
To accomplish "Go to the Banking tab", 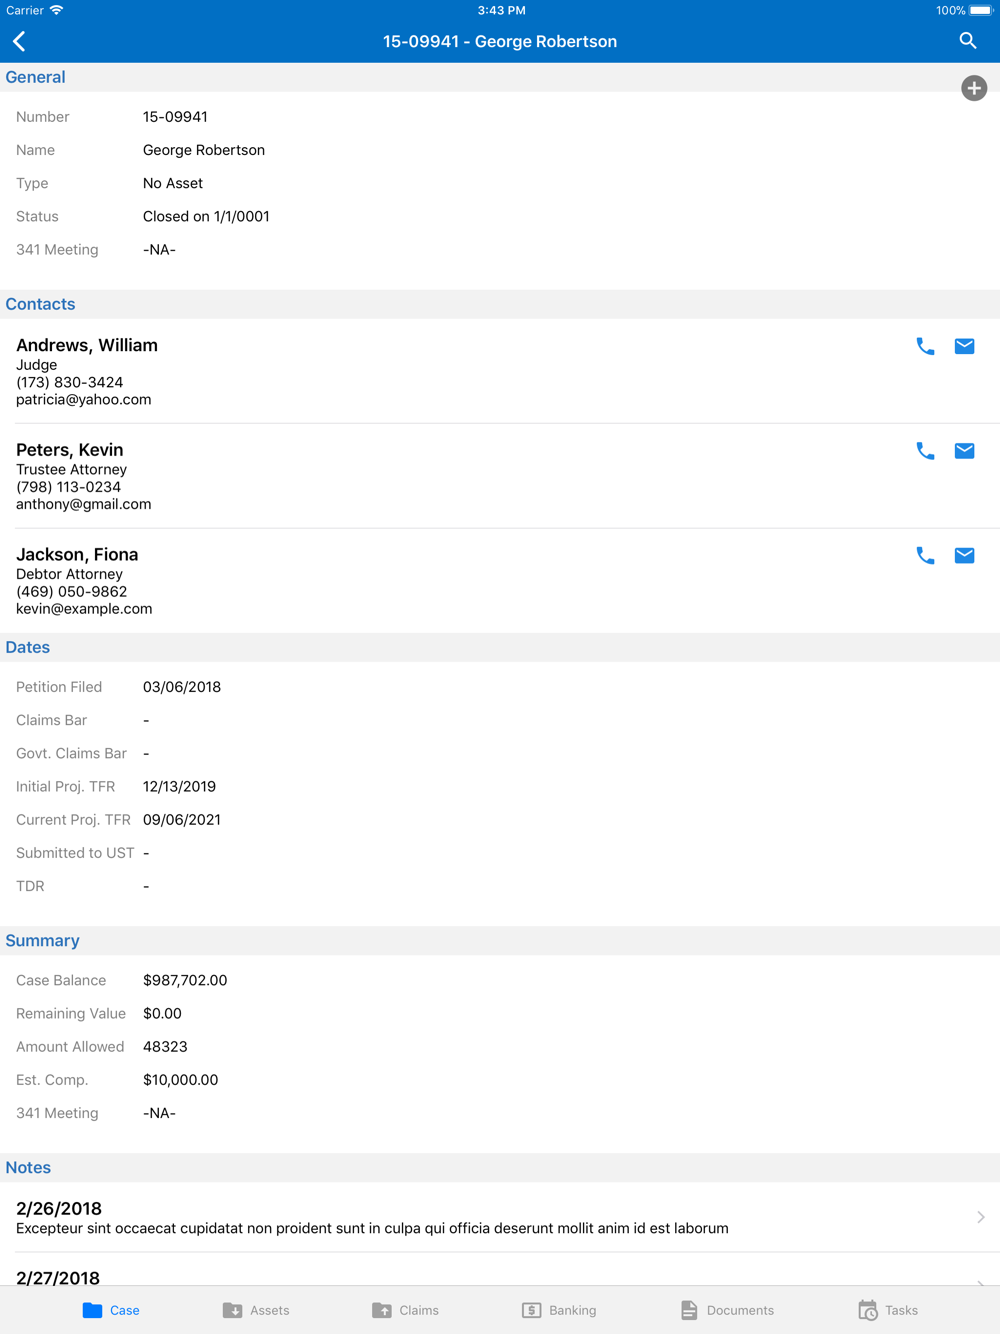I will [x=559, y=1310].
